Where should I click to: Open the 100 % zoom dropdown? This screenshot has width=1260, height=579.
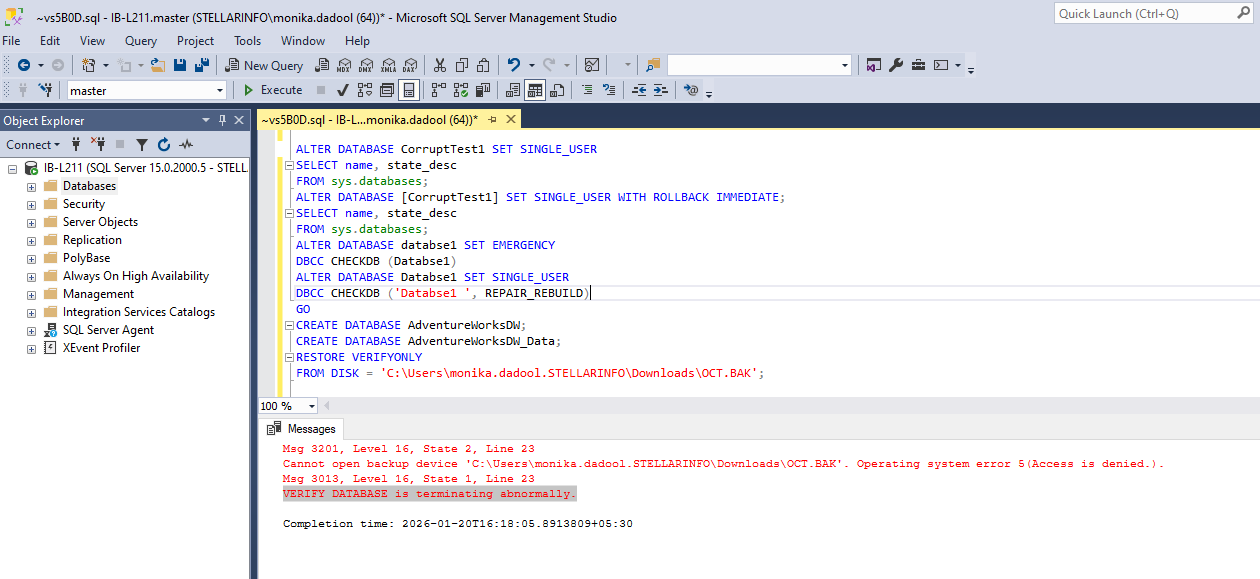312,406
